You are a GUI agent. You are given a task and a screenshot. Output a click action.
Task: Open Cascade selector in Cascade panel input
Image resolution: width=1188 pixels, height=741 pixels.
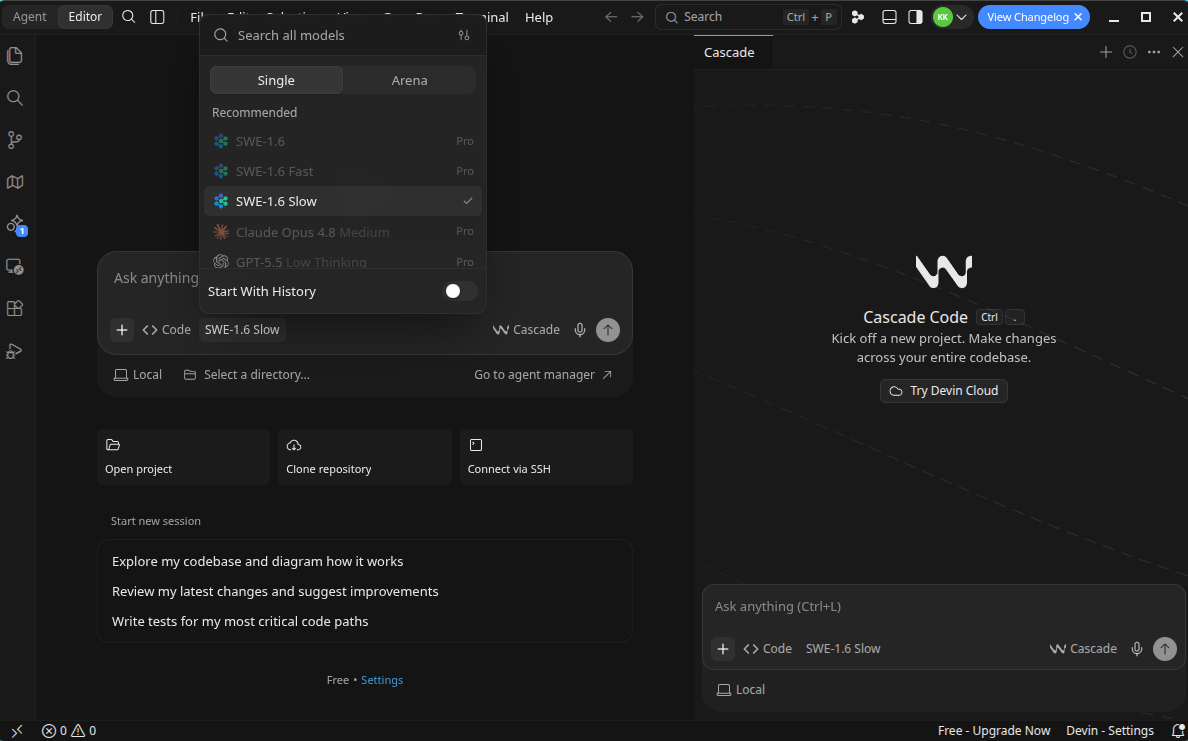pos(1083,649)
